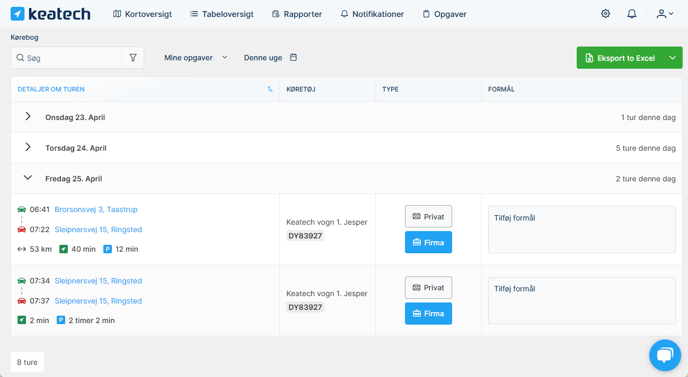Collapse the Fredag 25. April group

(x=28, y=178)
